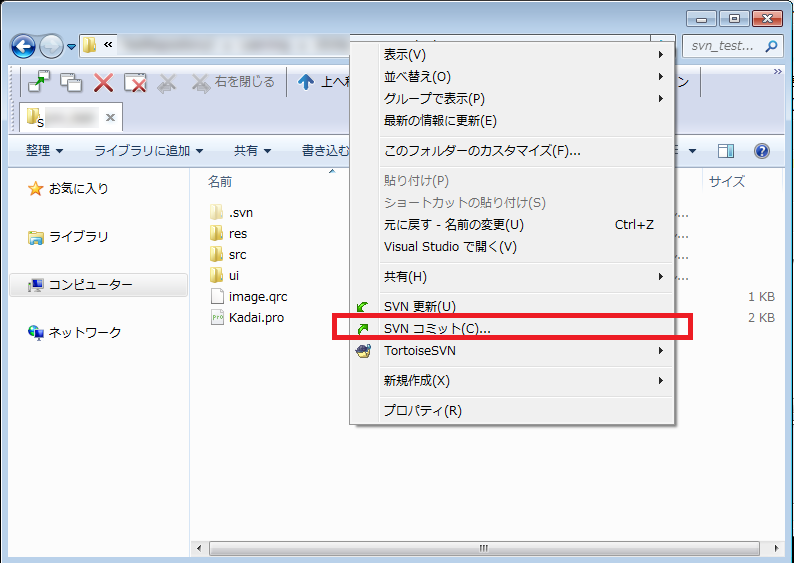Choose 元に戻す - 名前の変更(U)

pos(512,224)
